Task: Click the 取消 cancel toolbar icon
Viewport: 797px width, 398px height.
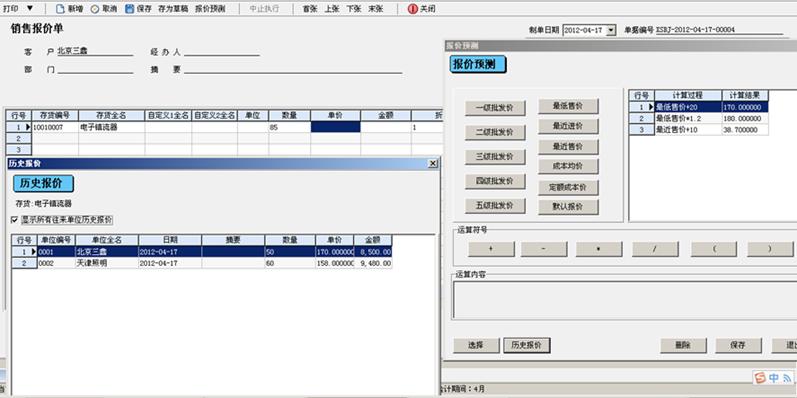Action: (95, 9)
